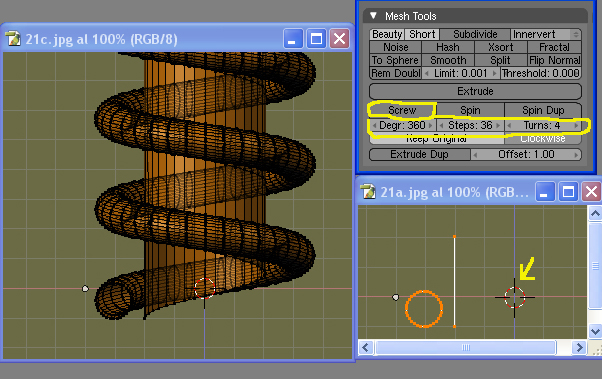The height and width of the screenshot is (379, 602).
Task: Maximize the 21c.jpg window
Action: pyautogui.click(x=316, y=39)
